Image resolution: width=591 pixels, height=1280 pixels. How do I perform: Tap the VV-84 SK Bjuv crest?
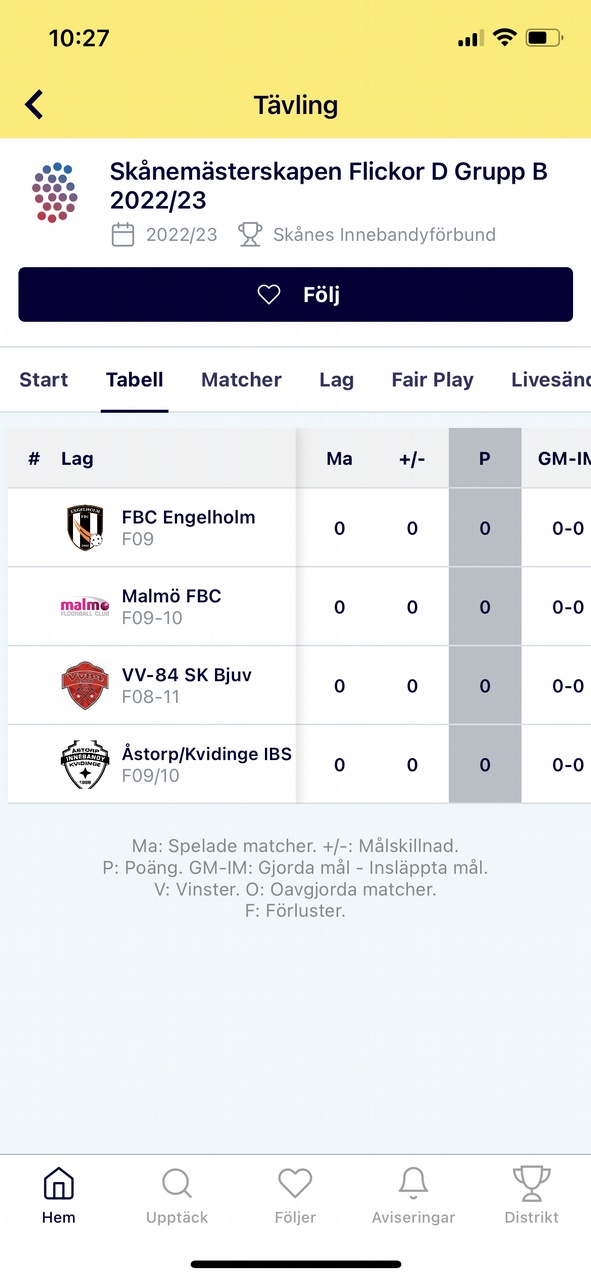tap(85, 685)
